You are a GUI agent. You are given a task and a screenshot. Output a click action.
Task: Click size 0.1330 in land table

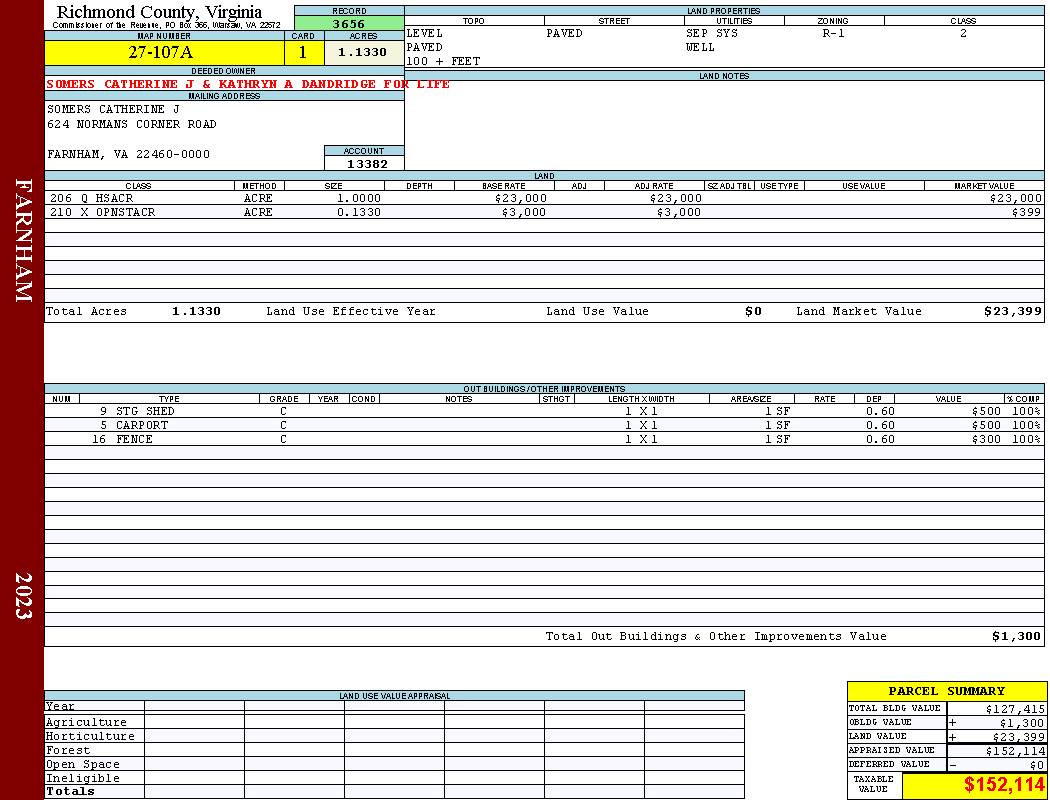click(x=359, y=212)
